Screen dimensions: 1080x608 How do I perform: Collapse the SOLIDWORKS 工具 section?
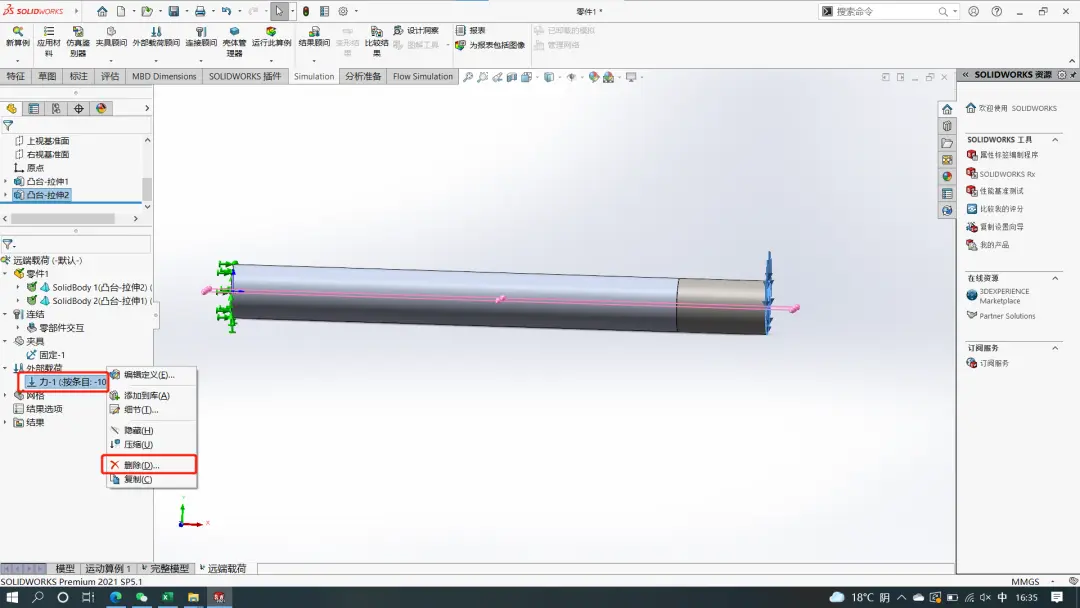pos(1055,140)
